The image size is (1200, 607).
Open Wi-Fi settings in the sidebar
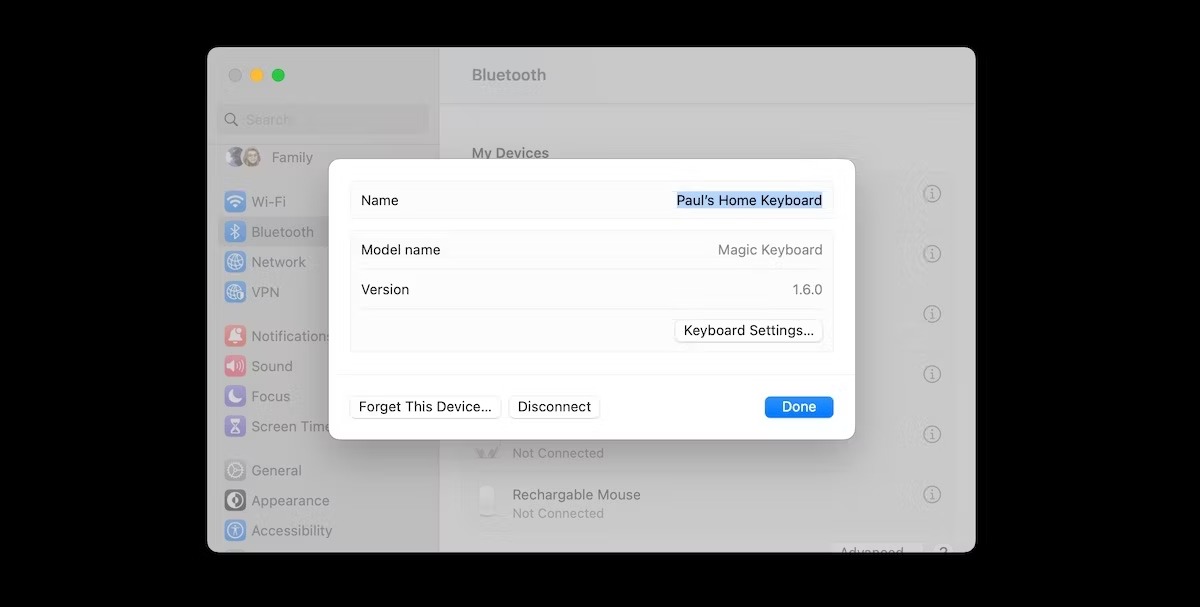click(x=255, y=202)
